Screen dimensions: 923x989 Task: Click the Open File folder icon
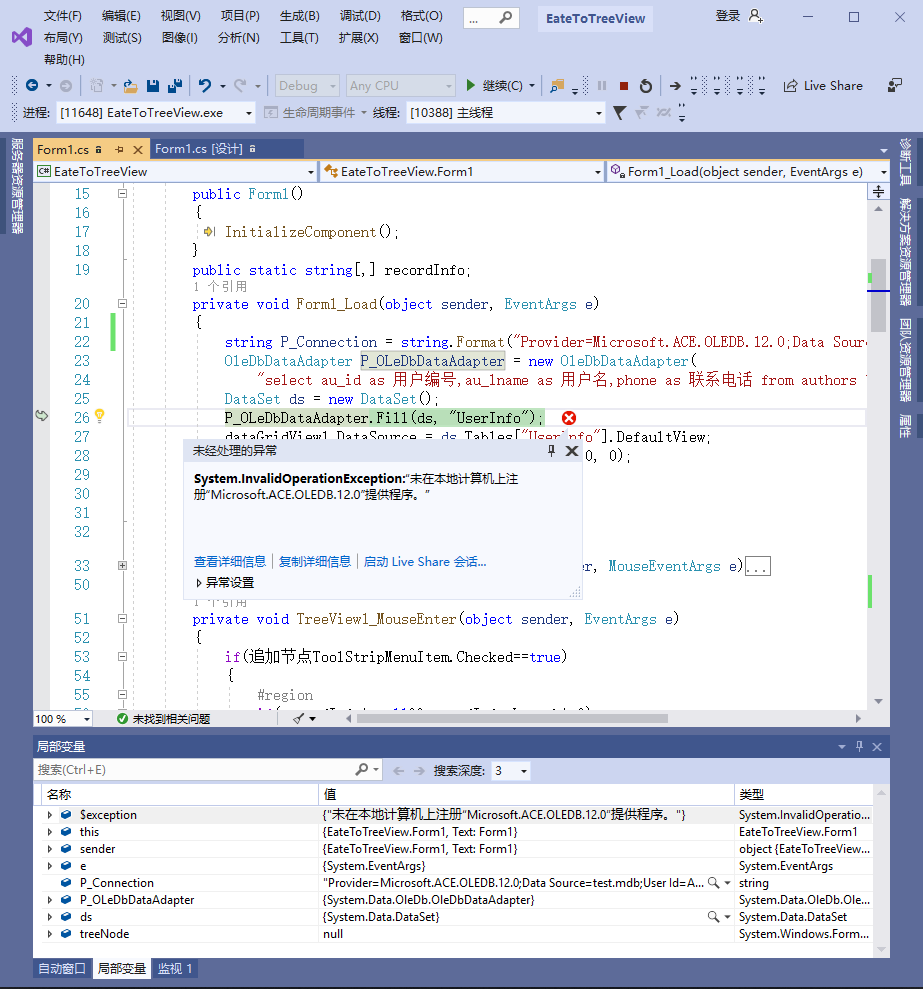pyautogui.click(x=131, y=86)
